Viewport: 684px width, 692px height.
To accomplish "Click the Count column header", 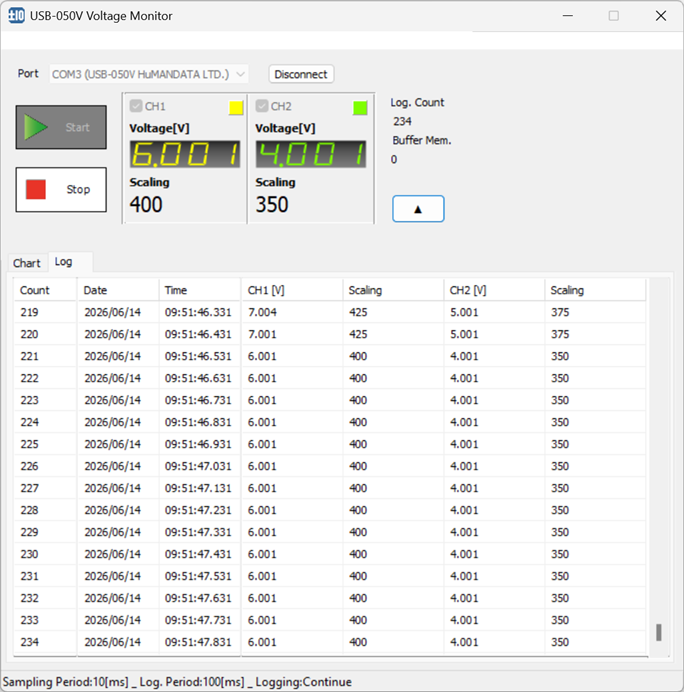I will [45, 290].
